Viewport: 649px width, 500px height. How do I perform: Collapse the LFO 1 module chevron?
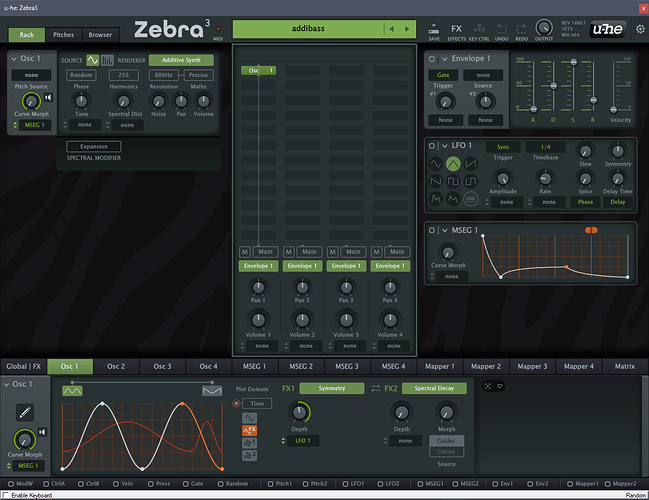point(445,146)
